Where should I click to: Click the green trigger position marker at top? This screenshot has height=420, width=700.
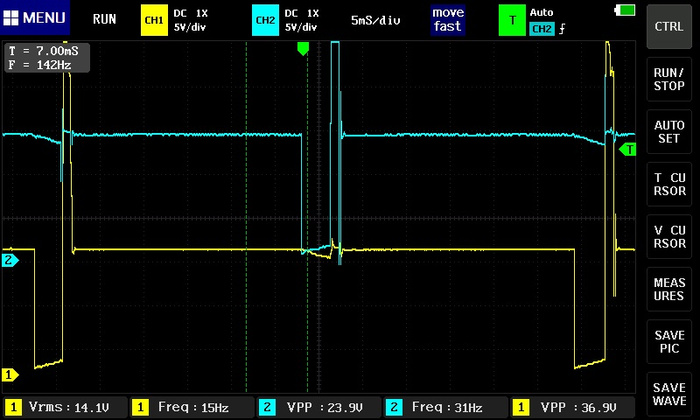(x=304, y=48)
